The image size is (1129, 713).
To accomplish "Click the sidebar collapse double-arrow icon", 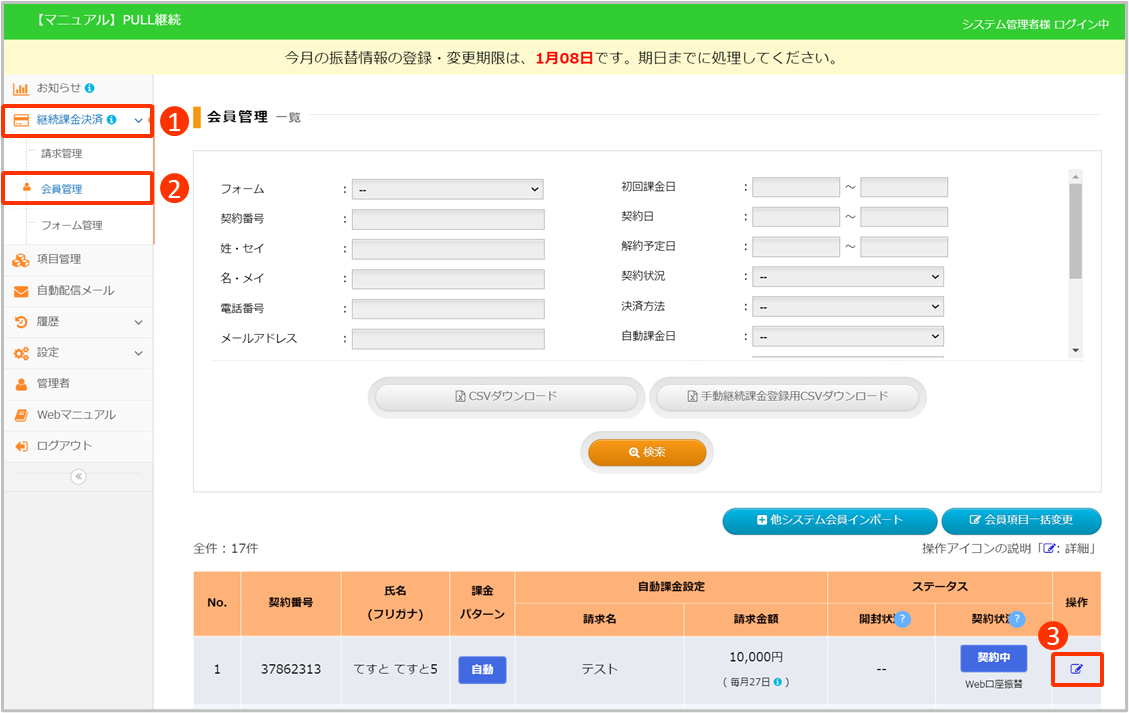I will coord(78,477).
